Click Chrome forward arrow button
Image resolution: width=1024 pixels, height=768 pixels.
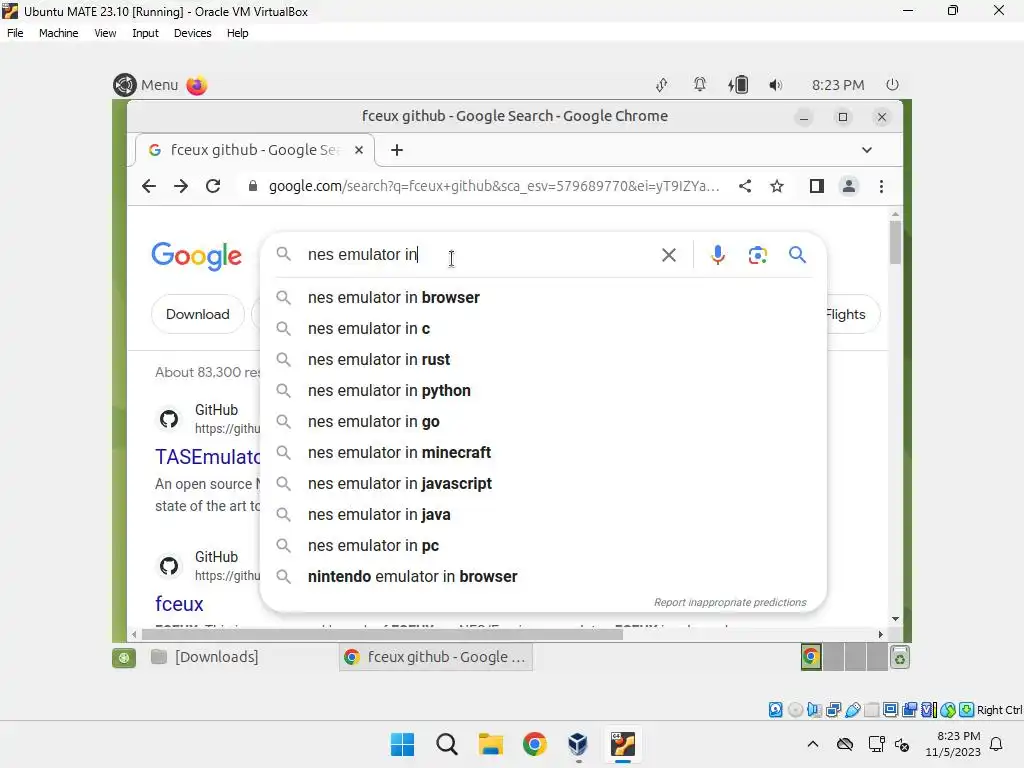click(181, 186)
